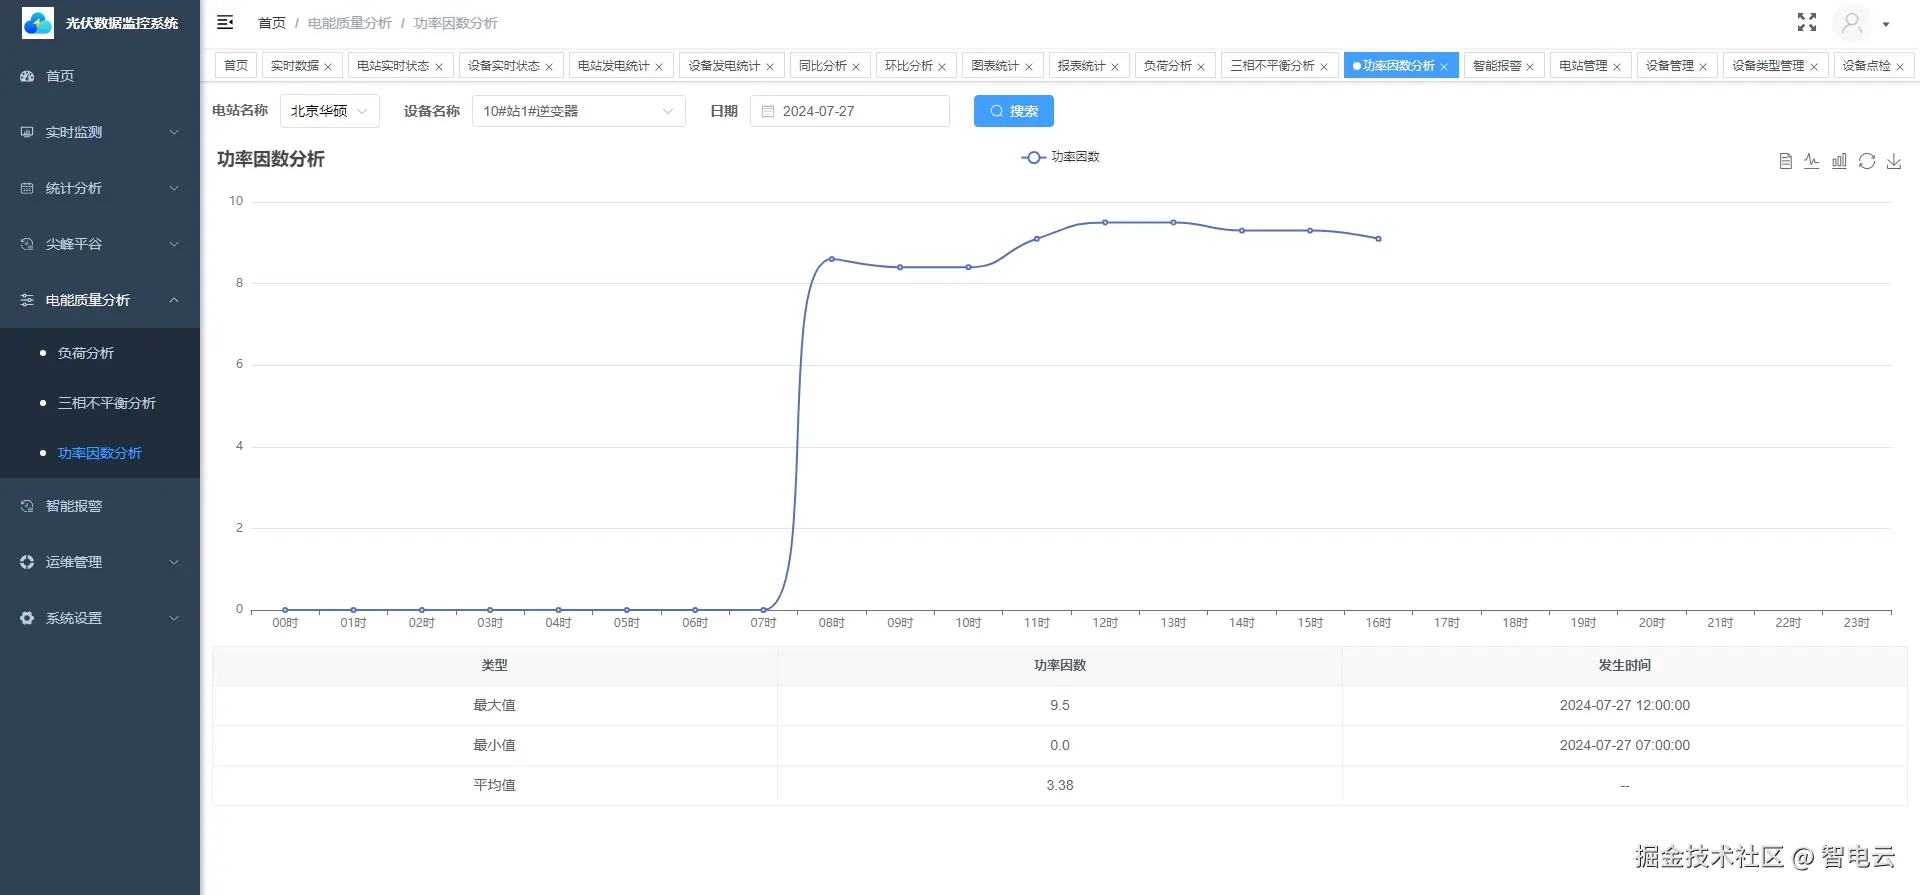Screen dimensions: 1920x895
Task: Open 三相不平衡分析 in the sidebar
Action: coord(106,403)
